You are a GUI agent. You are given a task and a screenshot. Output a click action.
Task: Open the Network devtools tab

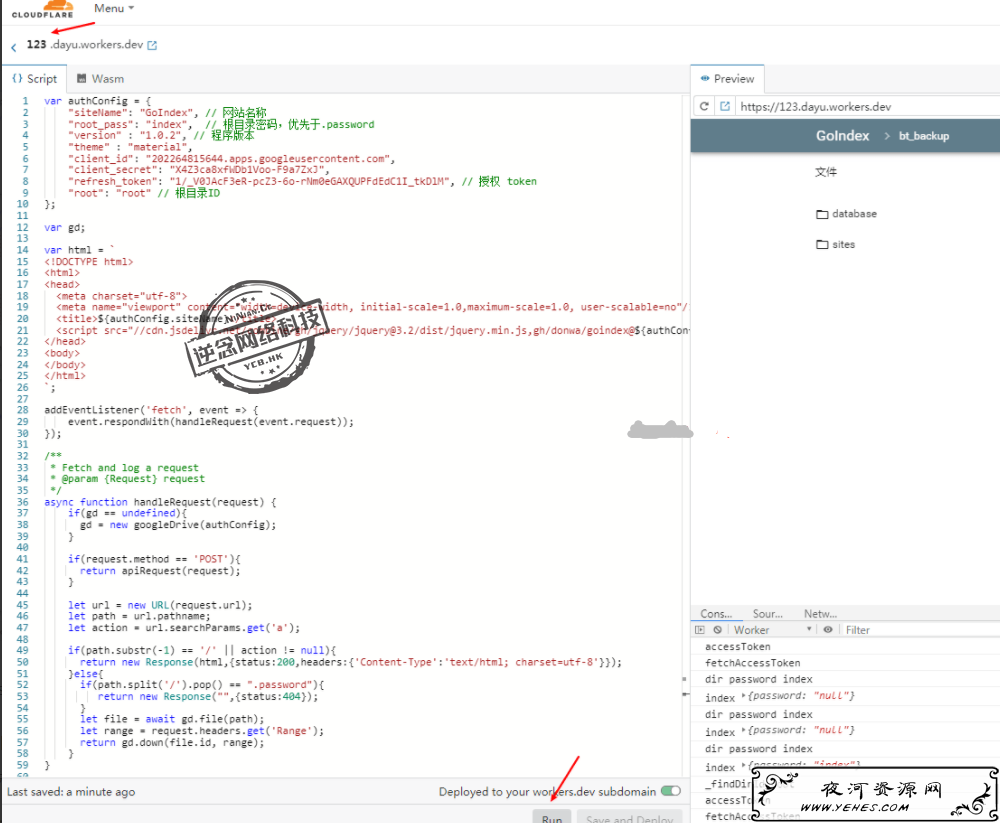point(820,614)
